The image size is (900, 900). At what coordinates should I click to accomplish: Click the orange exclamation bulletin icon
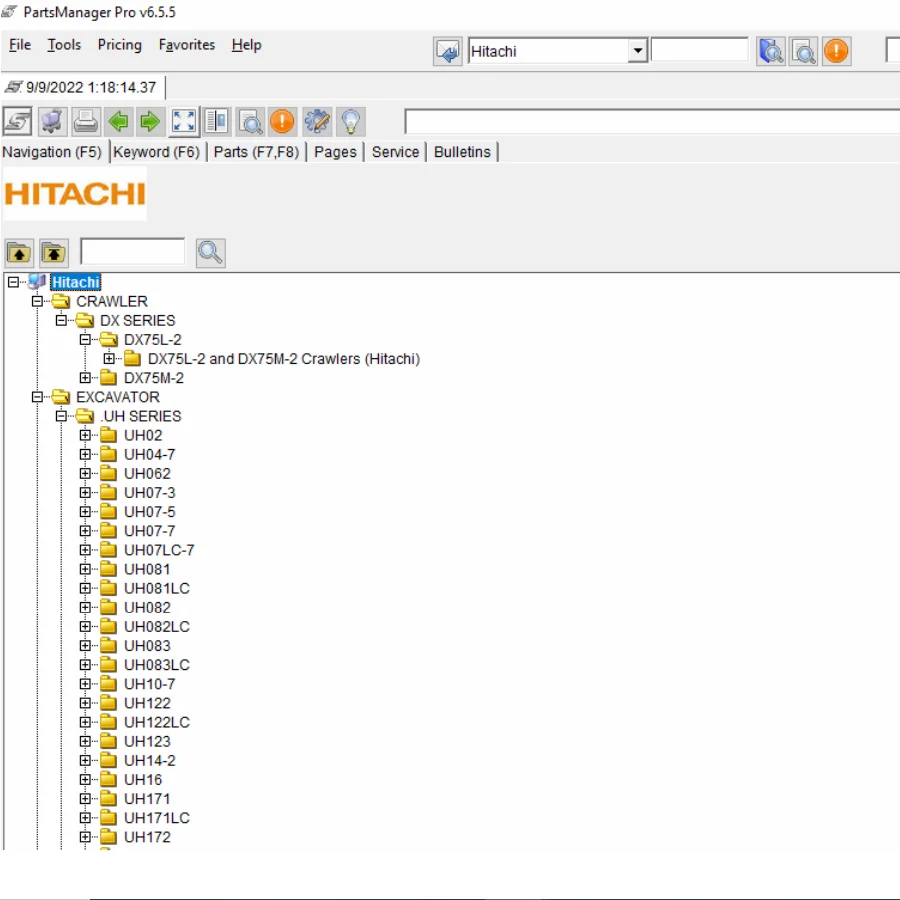point(282,121)
